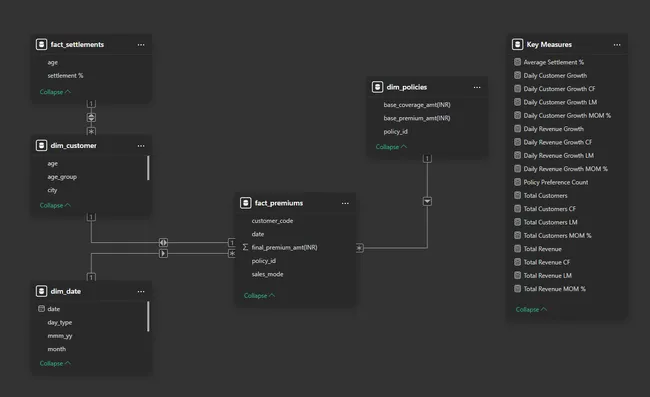Select Total Revenue CF measure
The height and width of the screenshot is (397, 650).
[546, 262]
